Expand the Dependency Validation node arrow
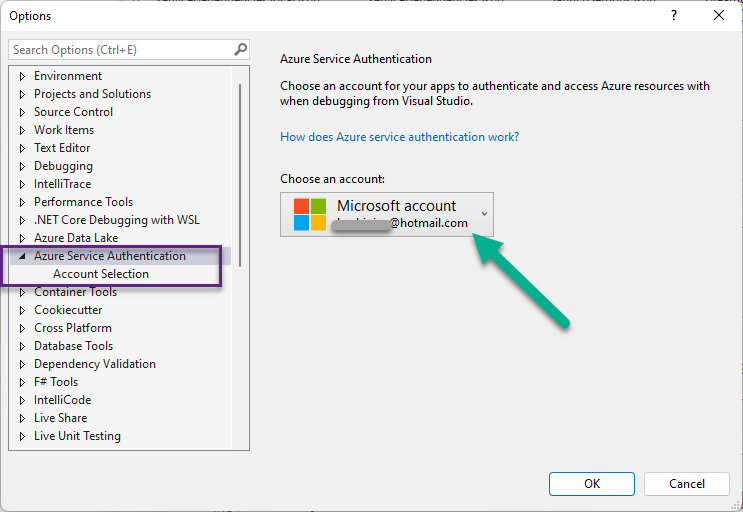The image size is (743, 512). coord(22,364)
